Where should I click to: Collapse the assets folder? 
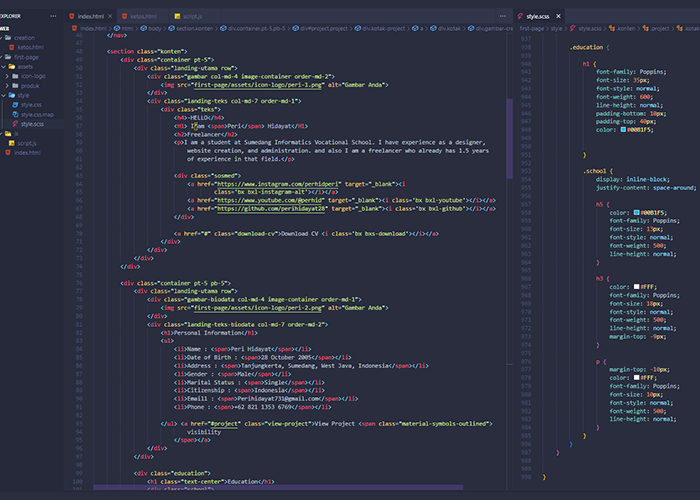click(24, 66)
